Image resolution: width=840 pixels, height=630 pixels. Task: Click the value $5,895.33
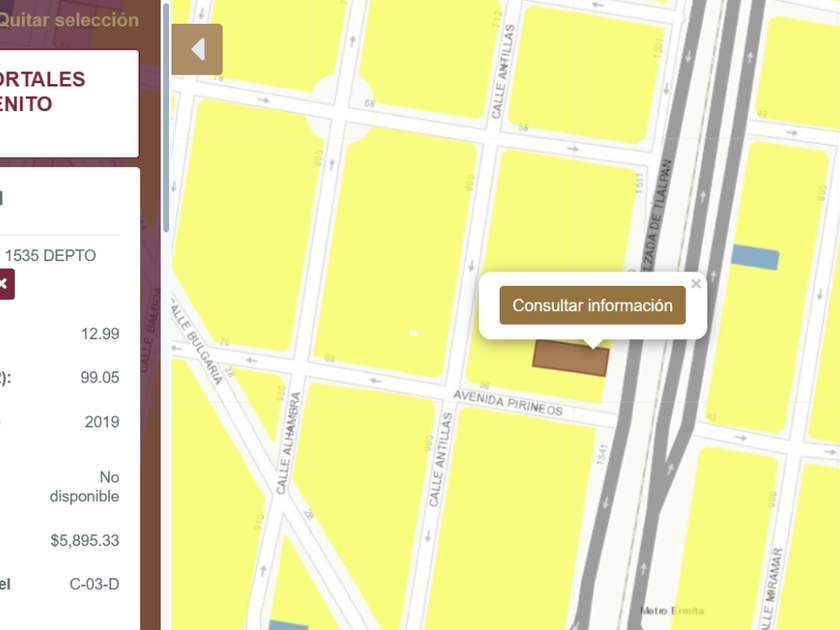tap(85, 540)
